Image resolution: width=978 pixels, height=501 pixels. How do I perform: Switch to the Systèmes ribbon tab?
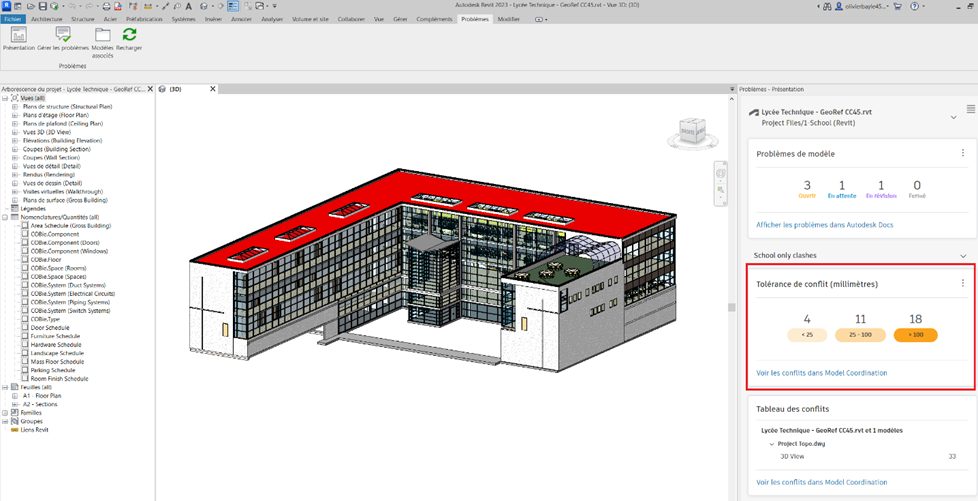183,19
